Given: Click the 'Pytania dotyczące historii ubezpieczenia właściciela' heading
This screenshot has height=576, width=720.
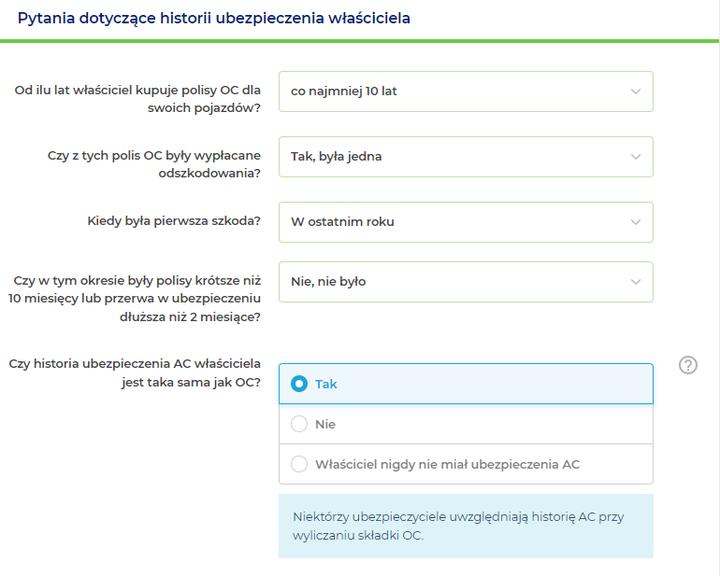Looking at the screenshot, I should 214,18.
